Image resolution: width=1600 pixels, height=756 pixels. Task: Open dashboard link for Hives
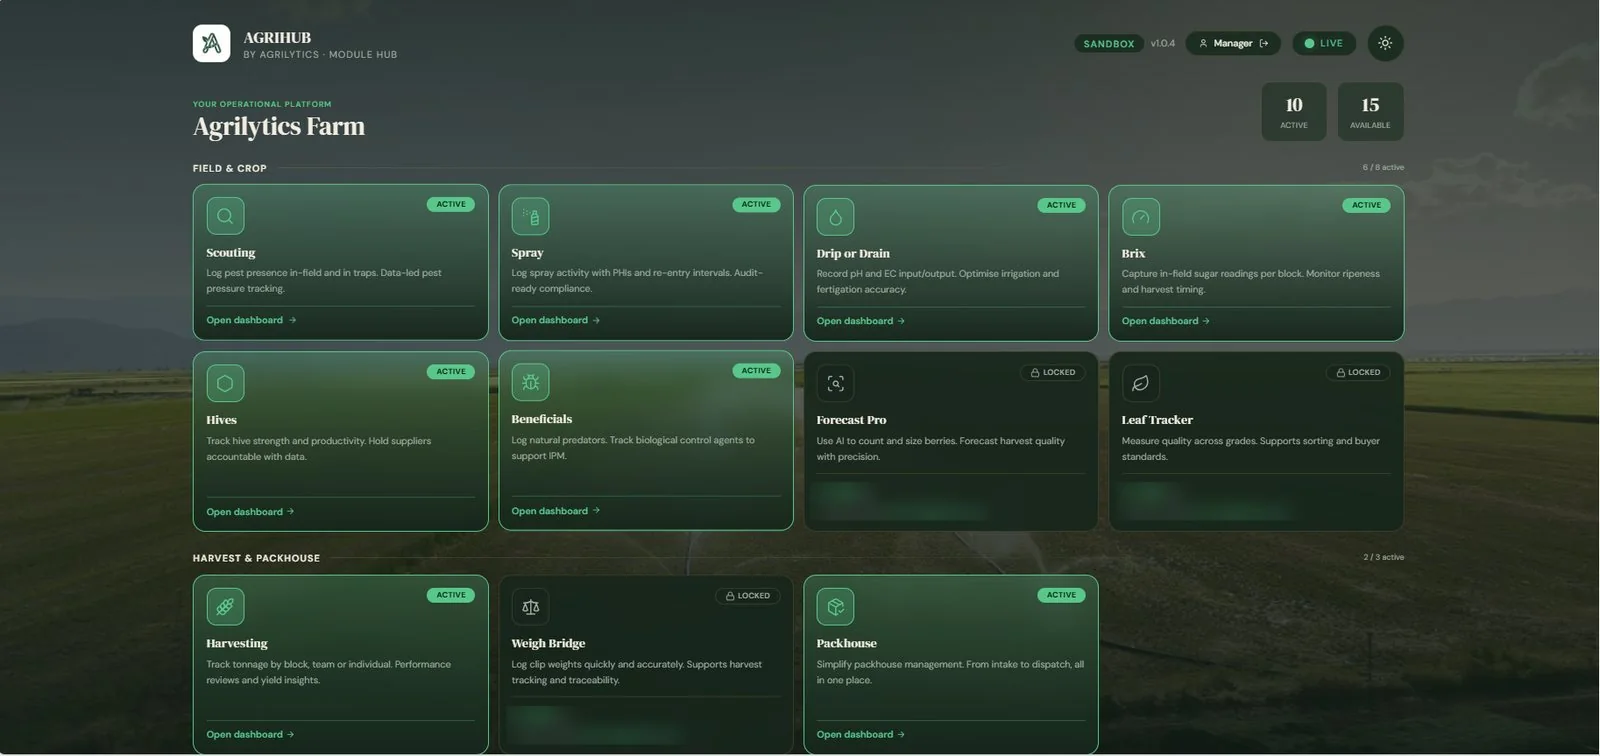251,512
